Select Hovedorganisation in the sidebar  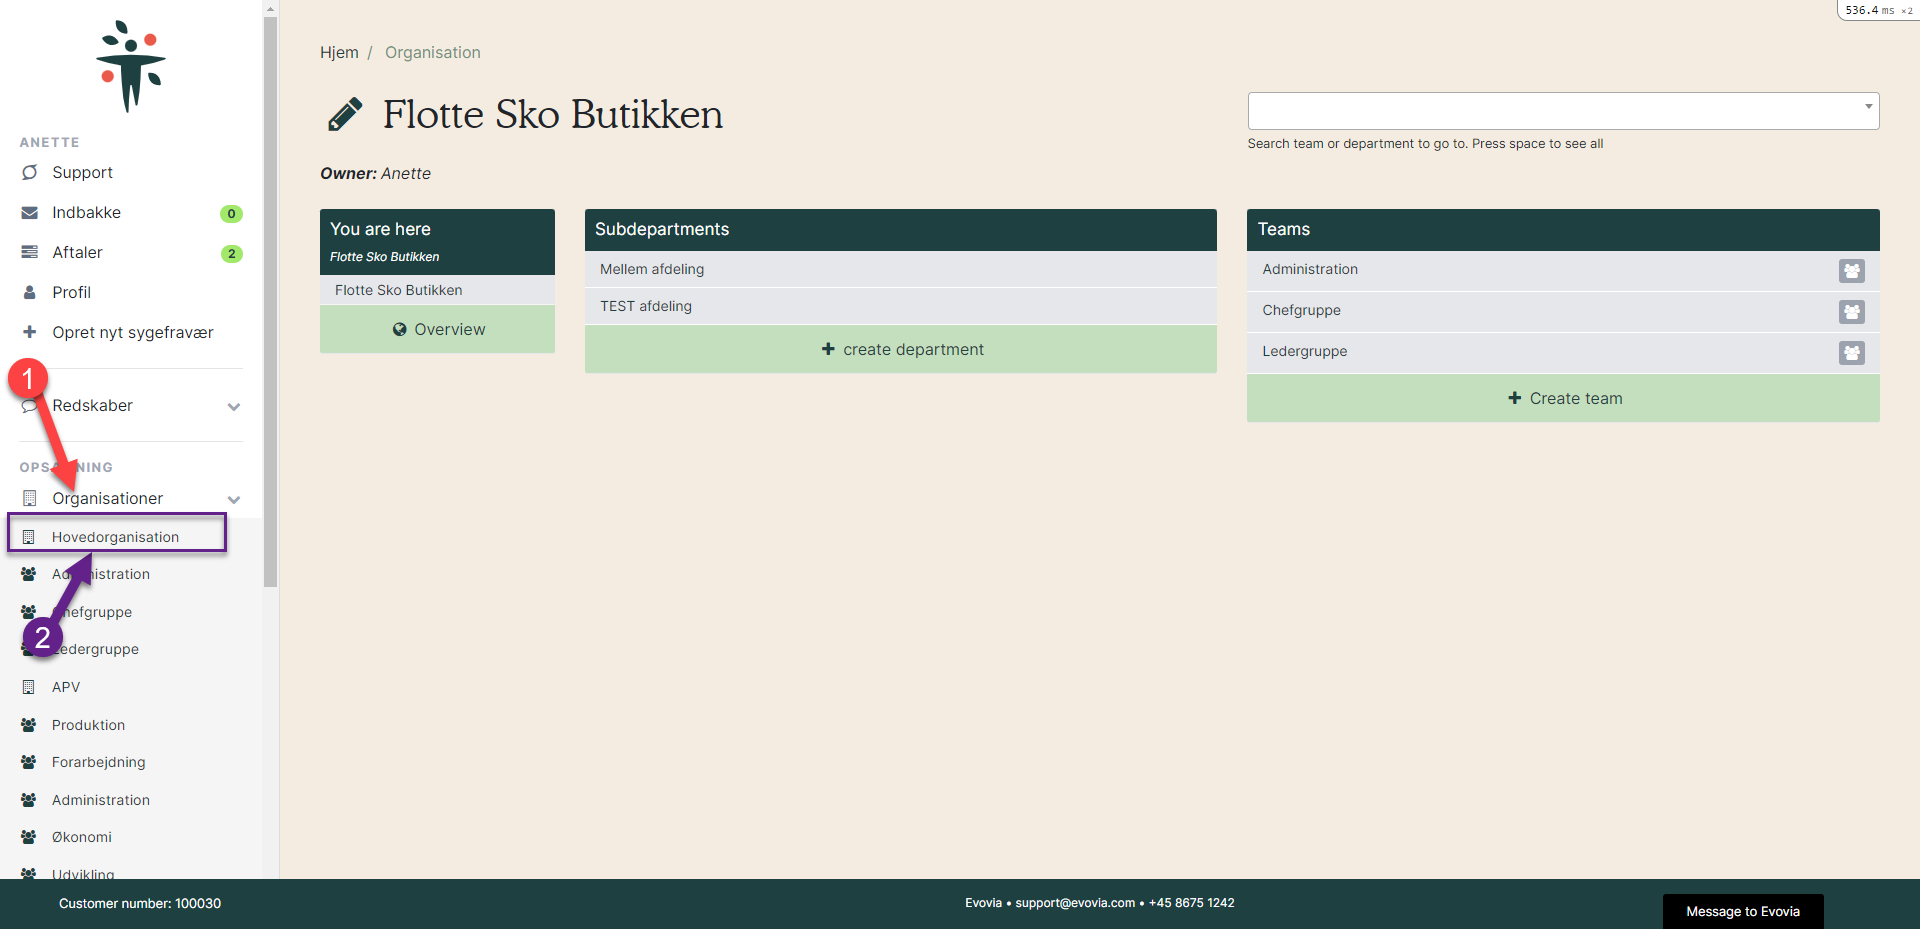116,537
